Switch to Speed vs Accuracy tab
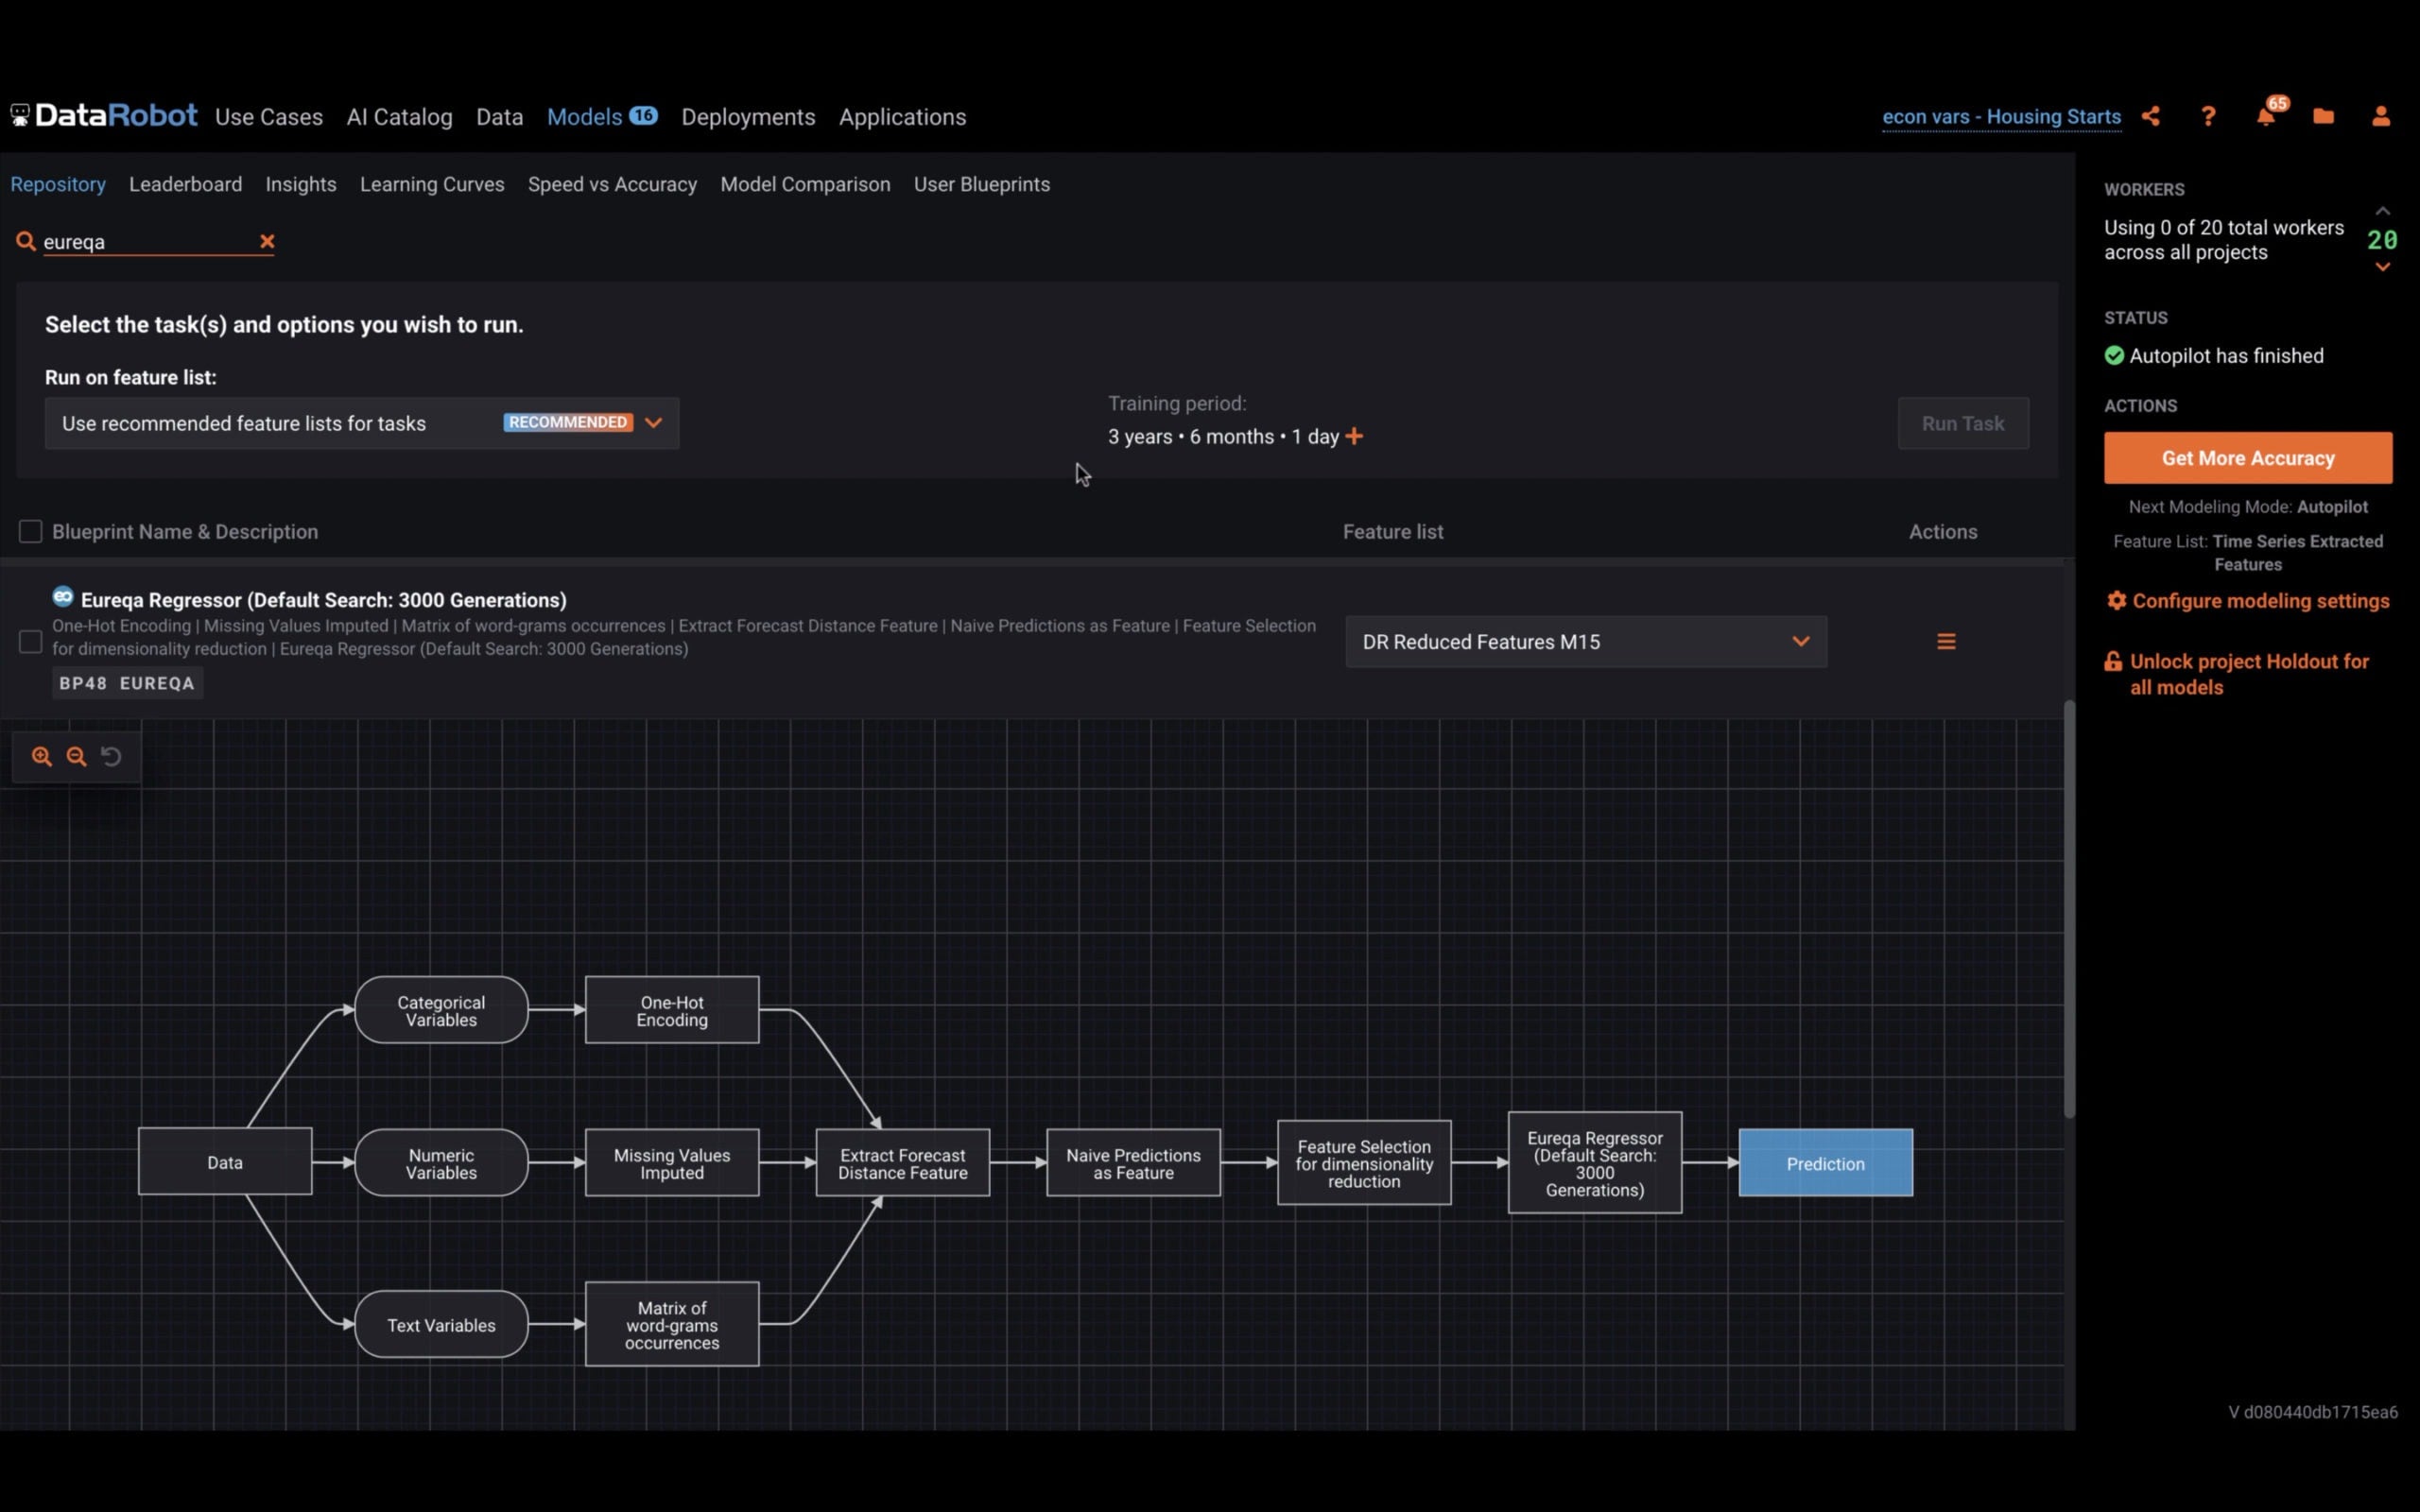Viewport: 2420px width, 1512px height. coord(612,184)
